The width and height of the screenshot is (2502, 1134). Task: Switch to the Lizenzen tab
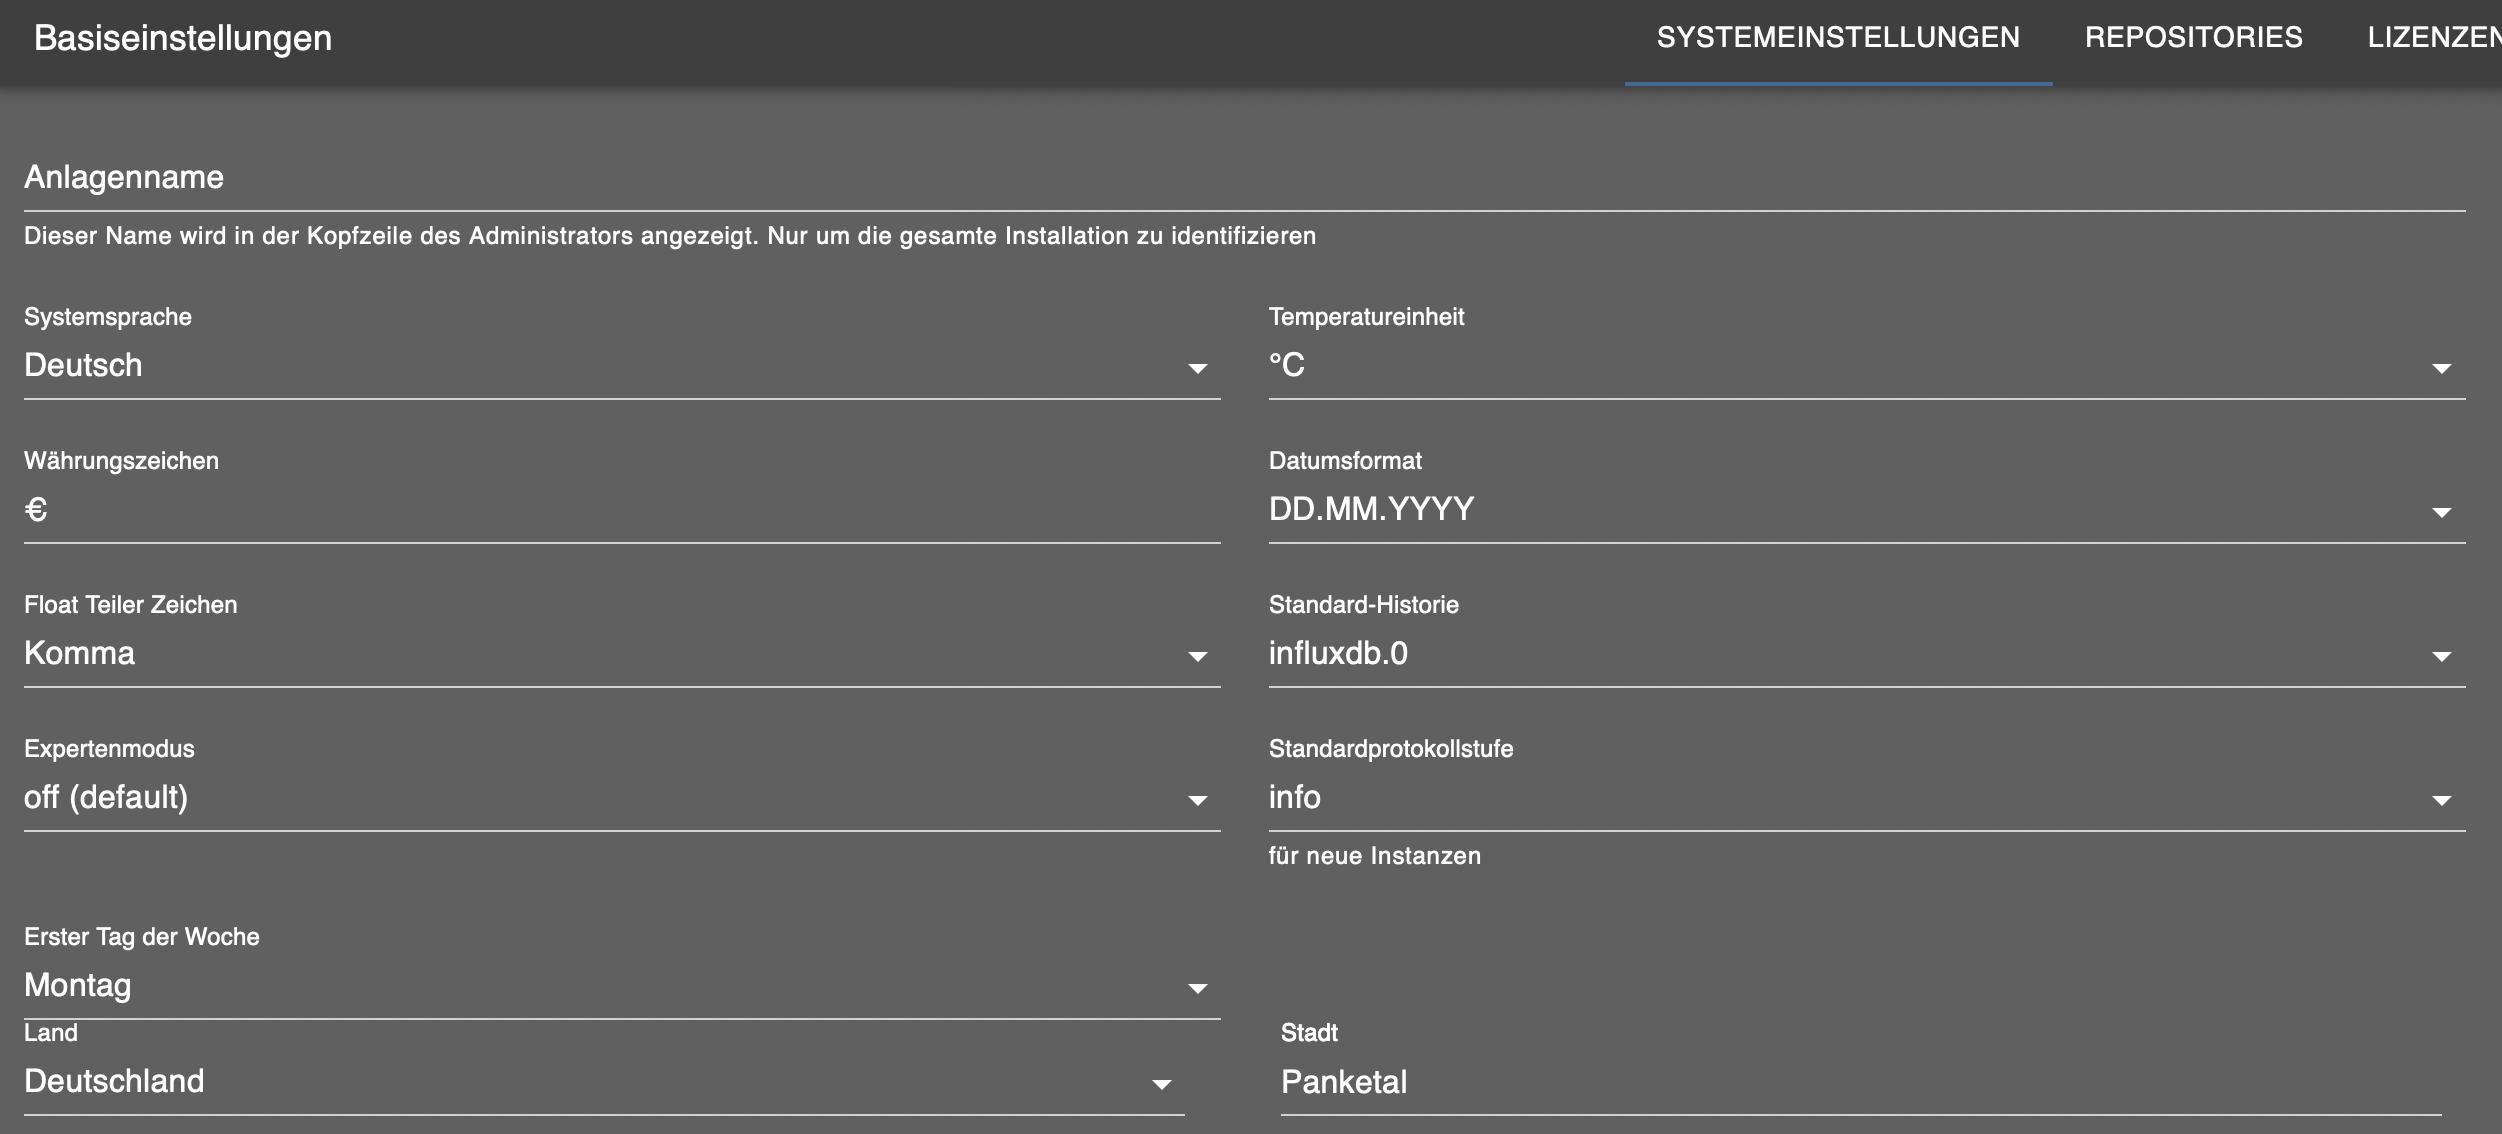pos(2432,38)
